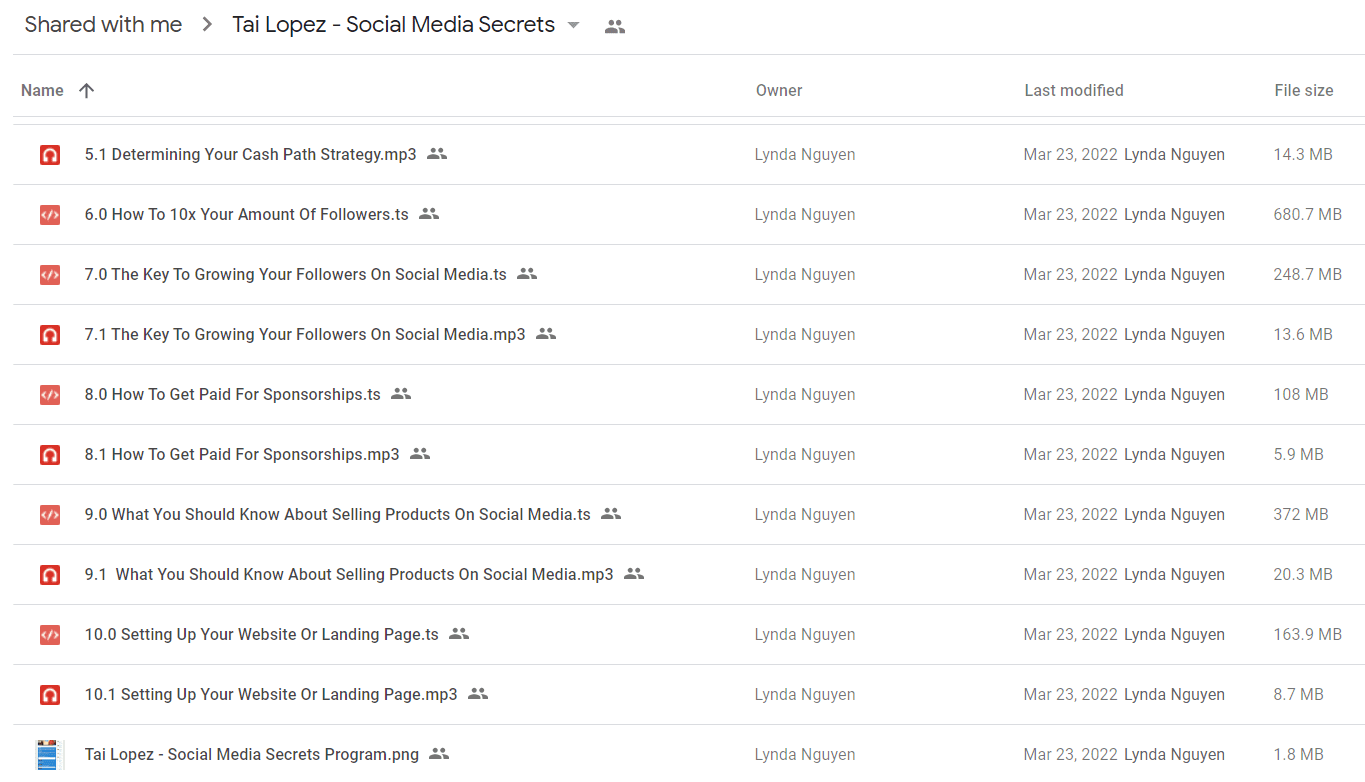
Task: Click shared-people icon beside 10.0 Setting Up Your Website.ts
Action: (x=459, y=634)
